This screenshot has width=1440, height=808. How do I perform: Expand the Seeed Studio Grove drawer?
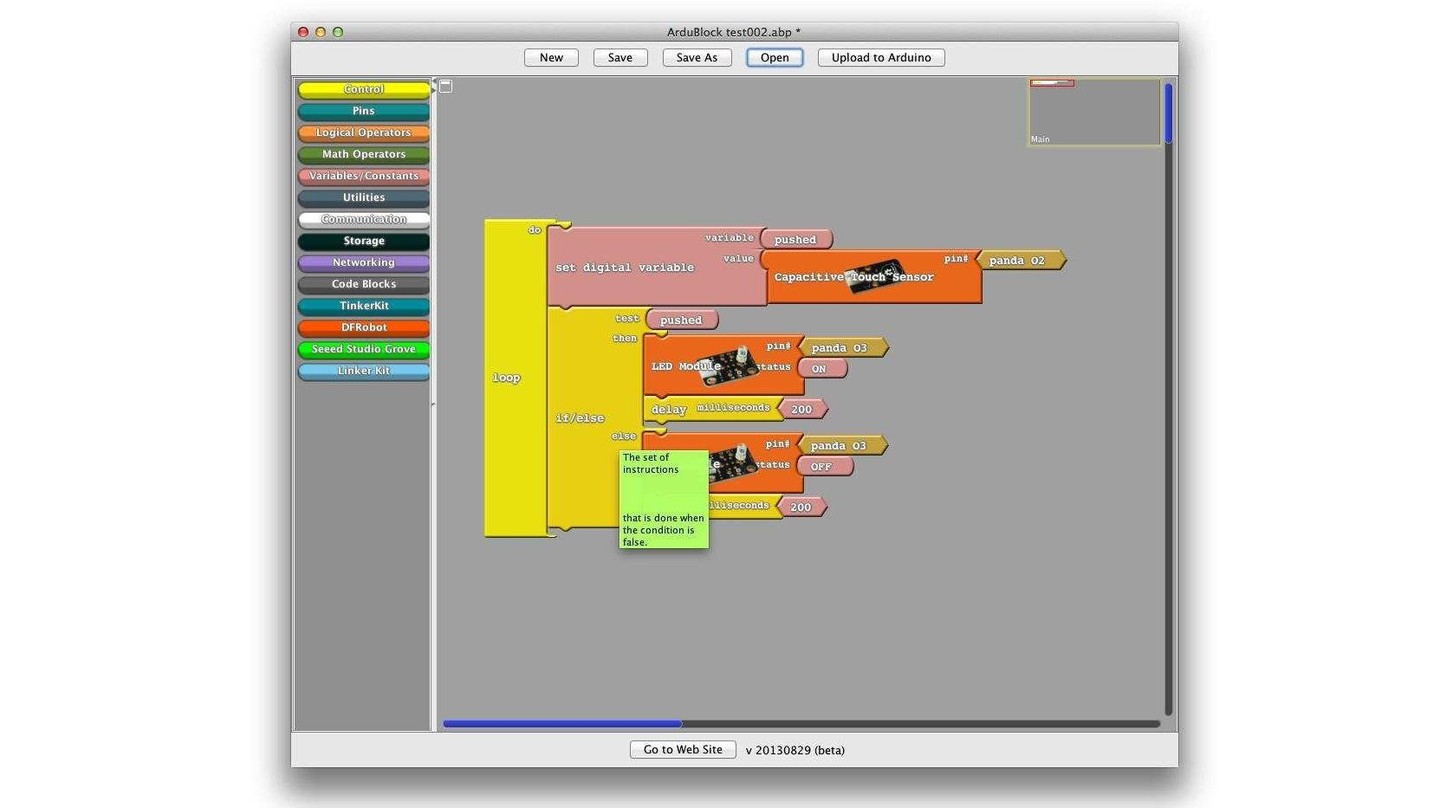[x=364, y=350]
